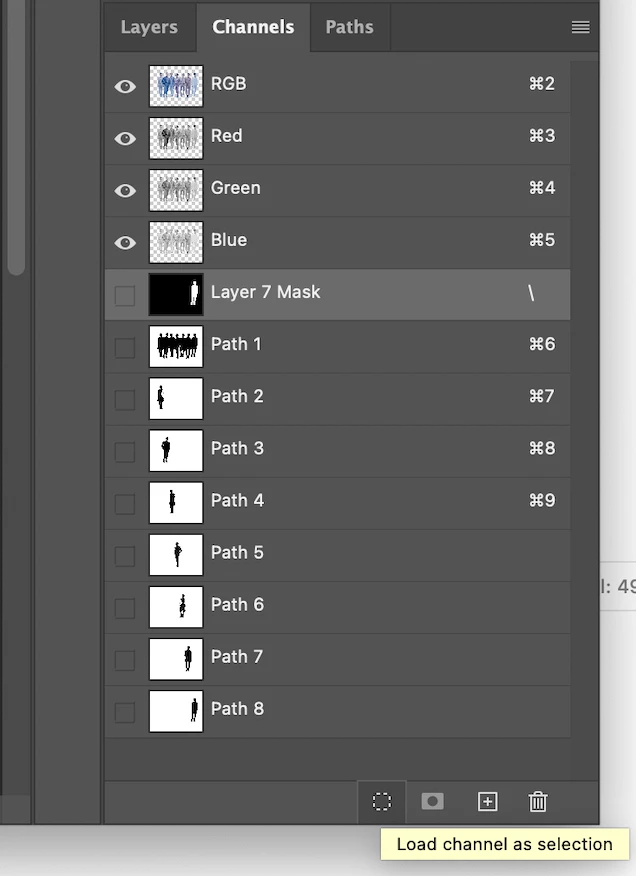
Task: Click Save selection as channel icon
Action: pos(433,802)
